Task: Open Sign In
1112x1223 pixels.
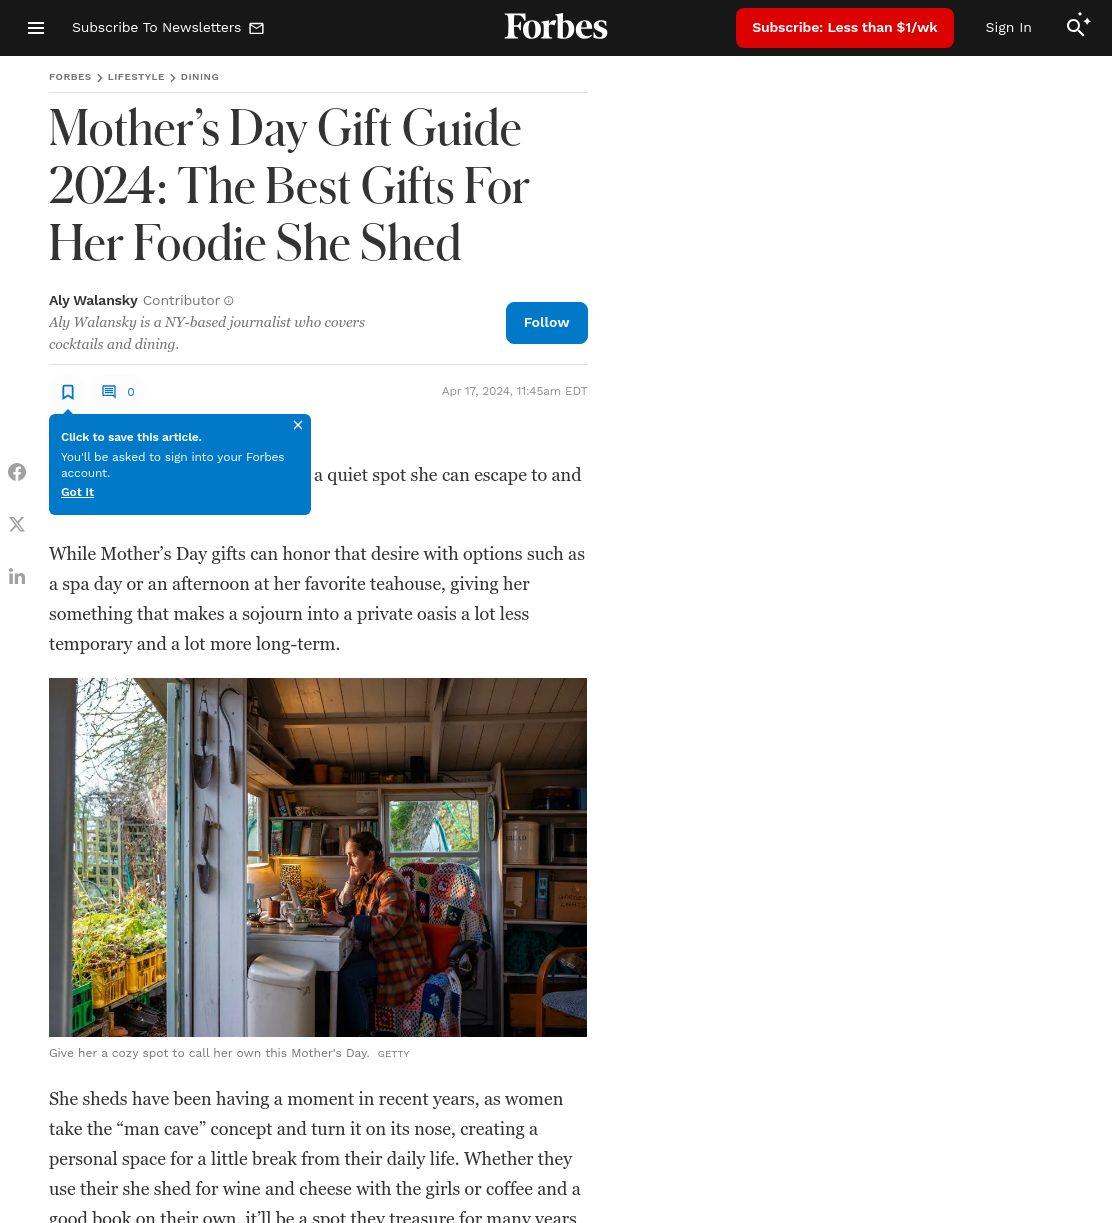Action: (x=1008, y=28)
